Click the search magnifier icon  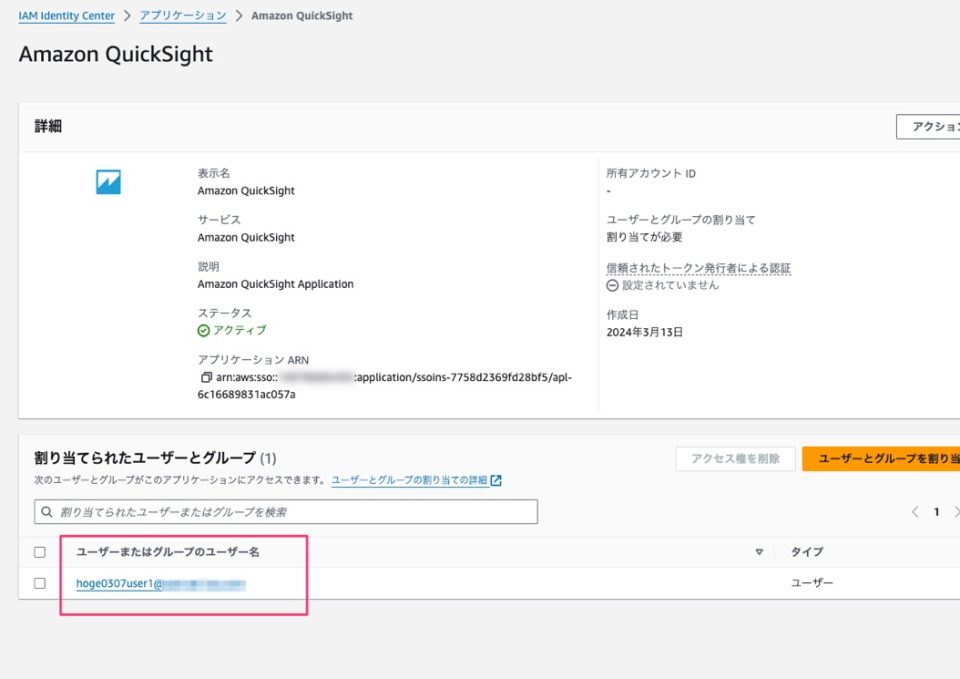[x=47, y=511]
